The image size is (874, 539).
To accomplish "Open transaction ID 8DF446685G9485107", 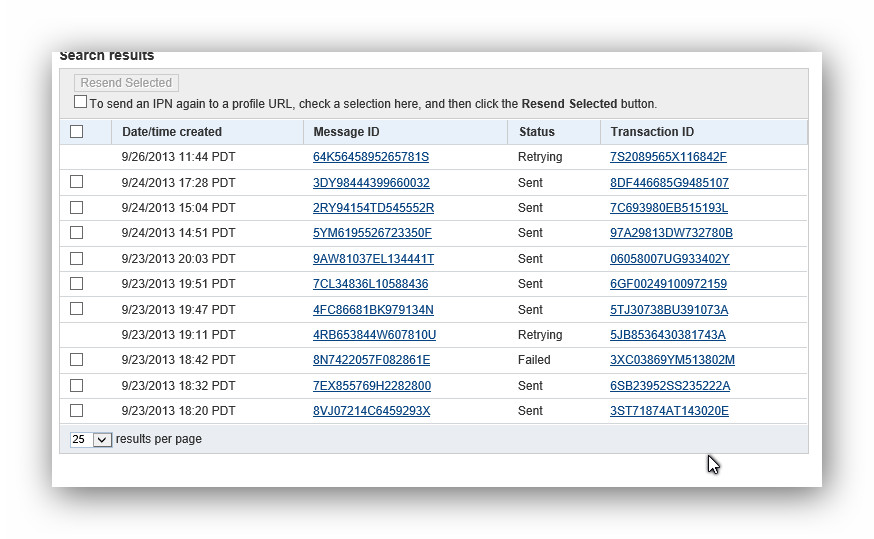I will (669, 183).
